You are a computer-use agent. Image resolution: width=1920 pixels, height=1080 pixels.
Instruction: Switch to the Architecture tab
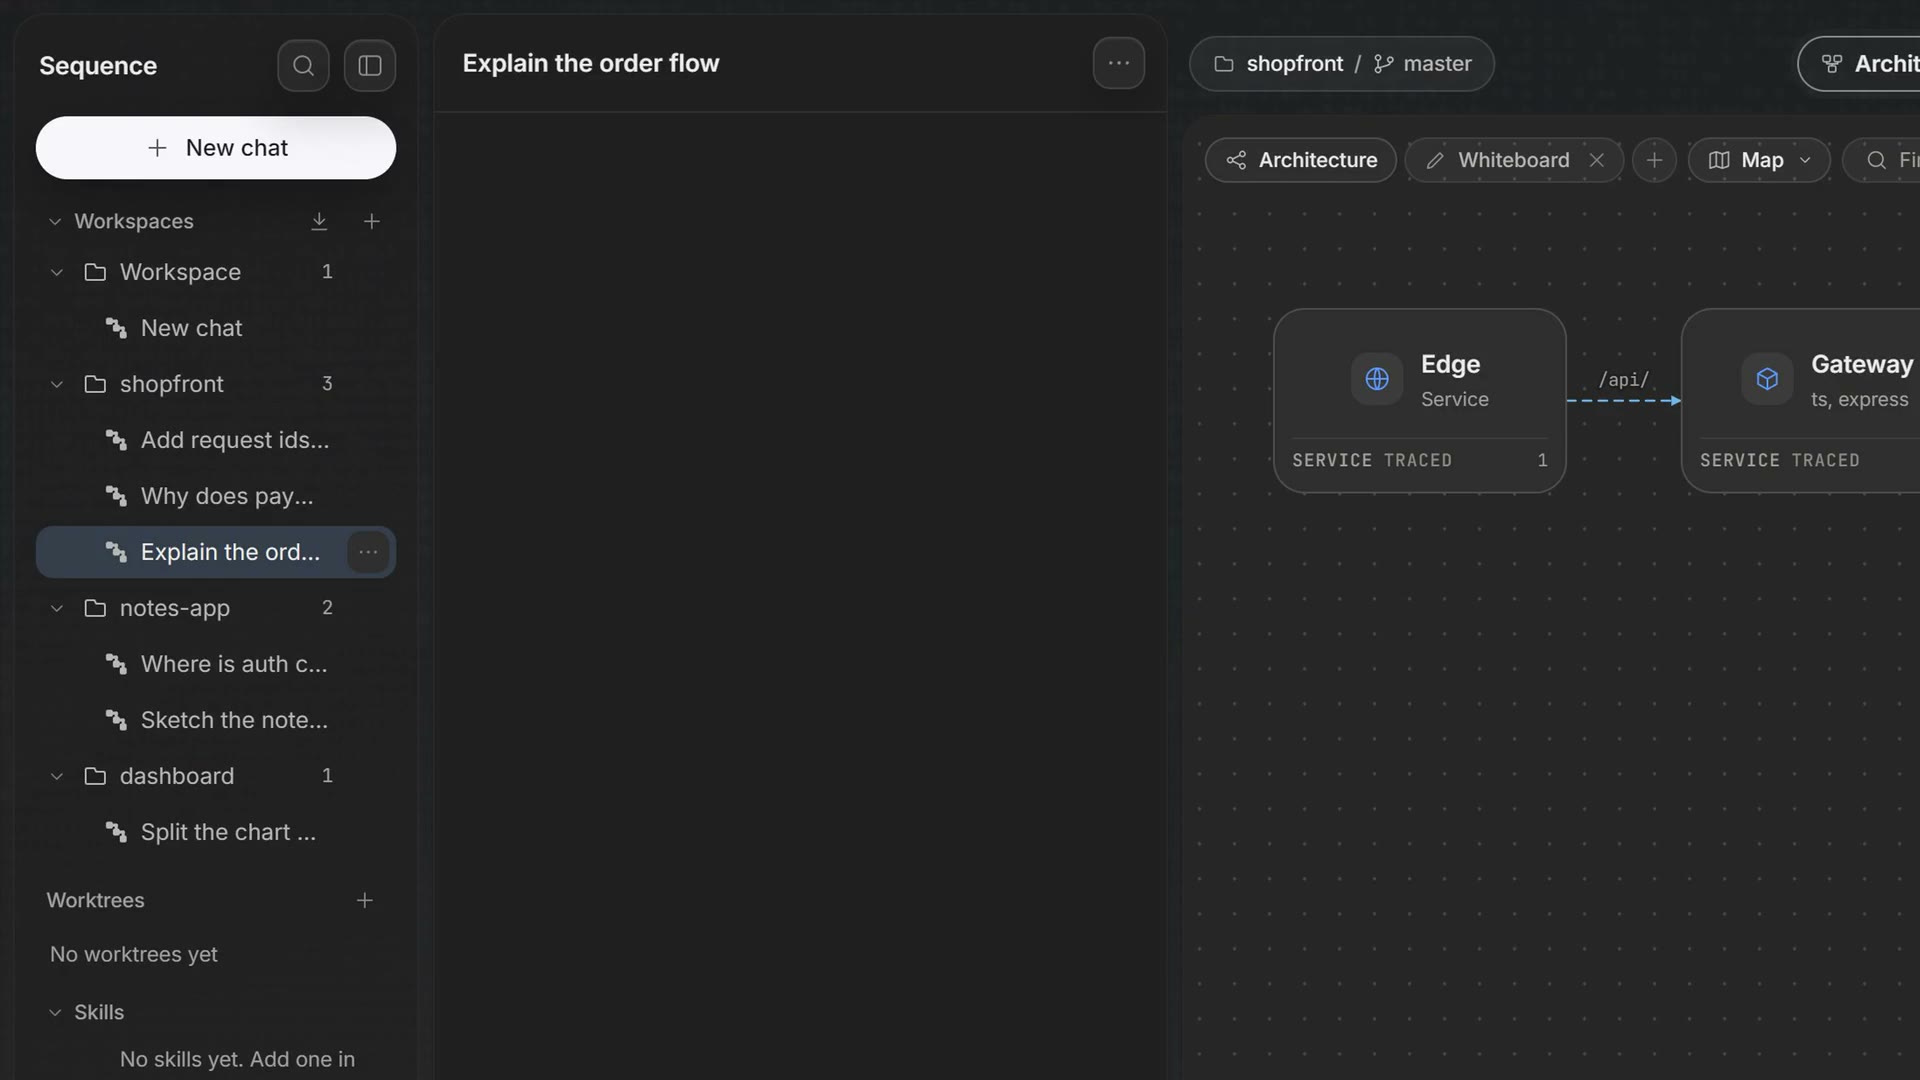(1301, 160)
